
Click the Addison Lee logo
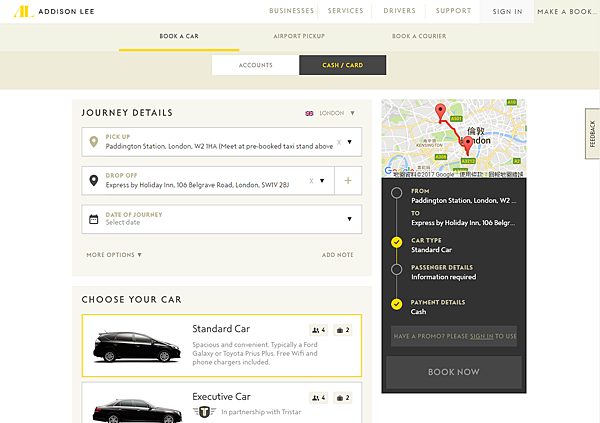54,11
